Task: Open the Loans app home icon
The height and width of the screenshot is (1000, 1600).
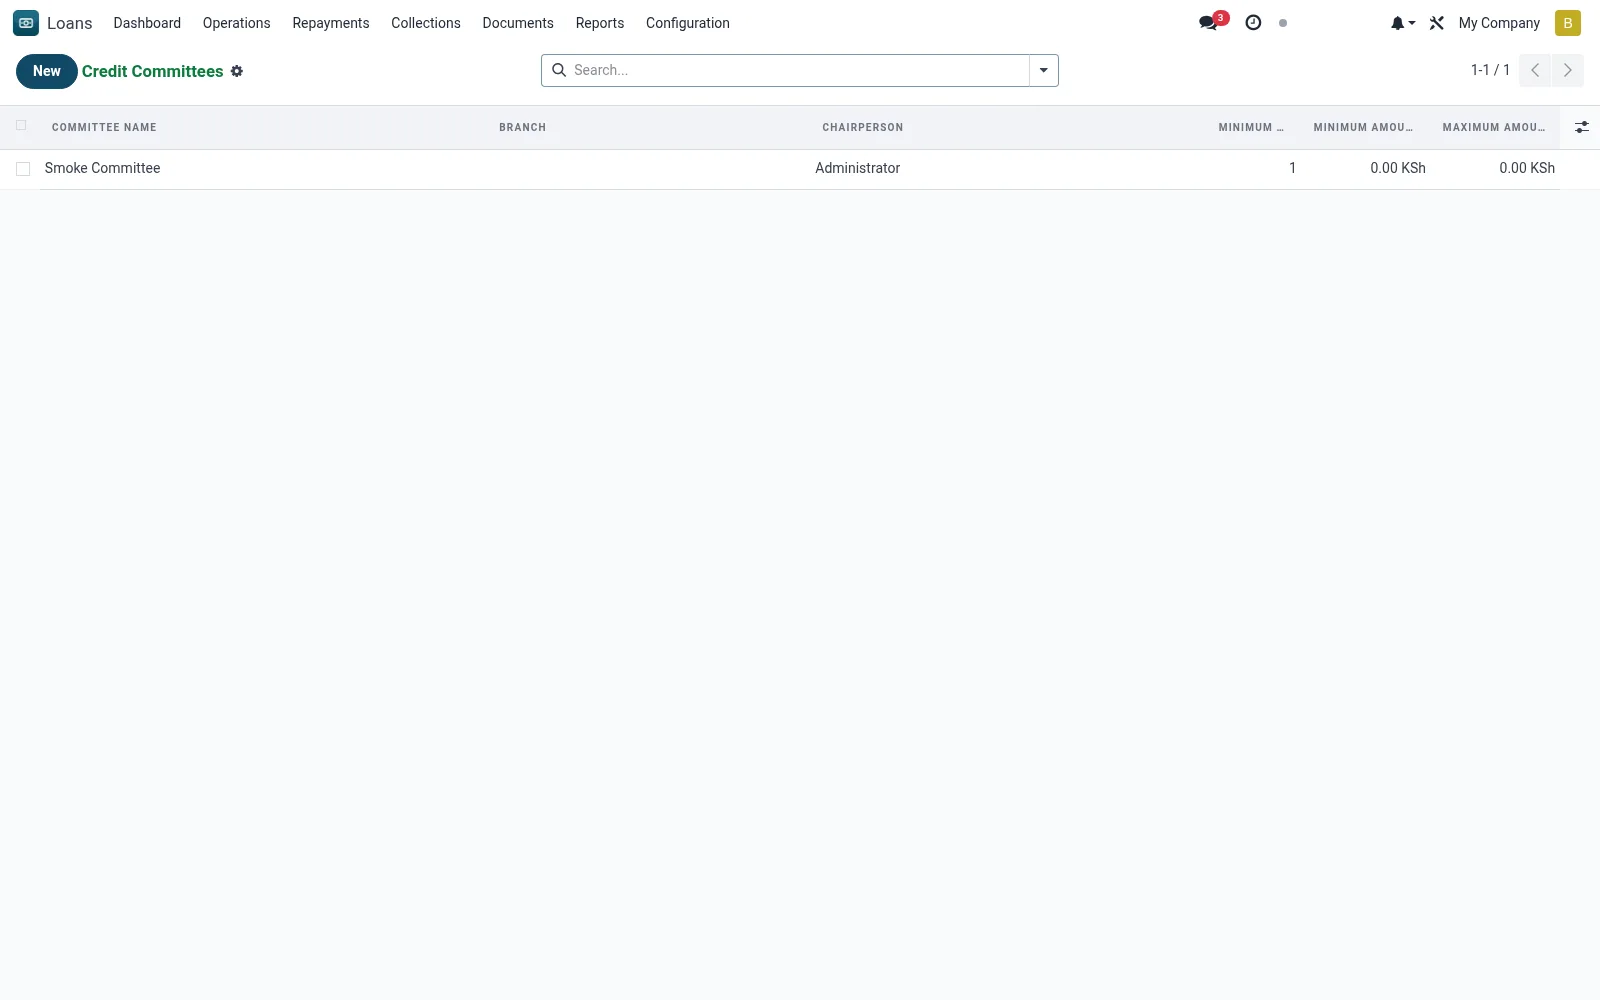Action: (26, 23)
